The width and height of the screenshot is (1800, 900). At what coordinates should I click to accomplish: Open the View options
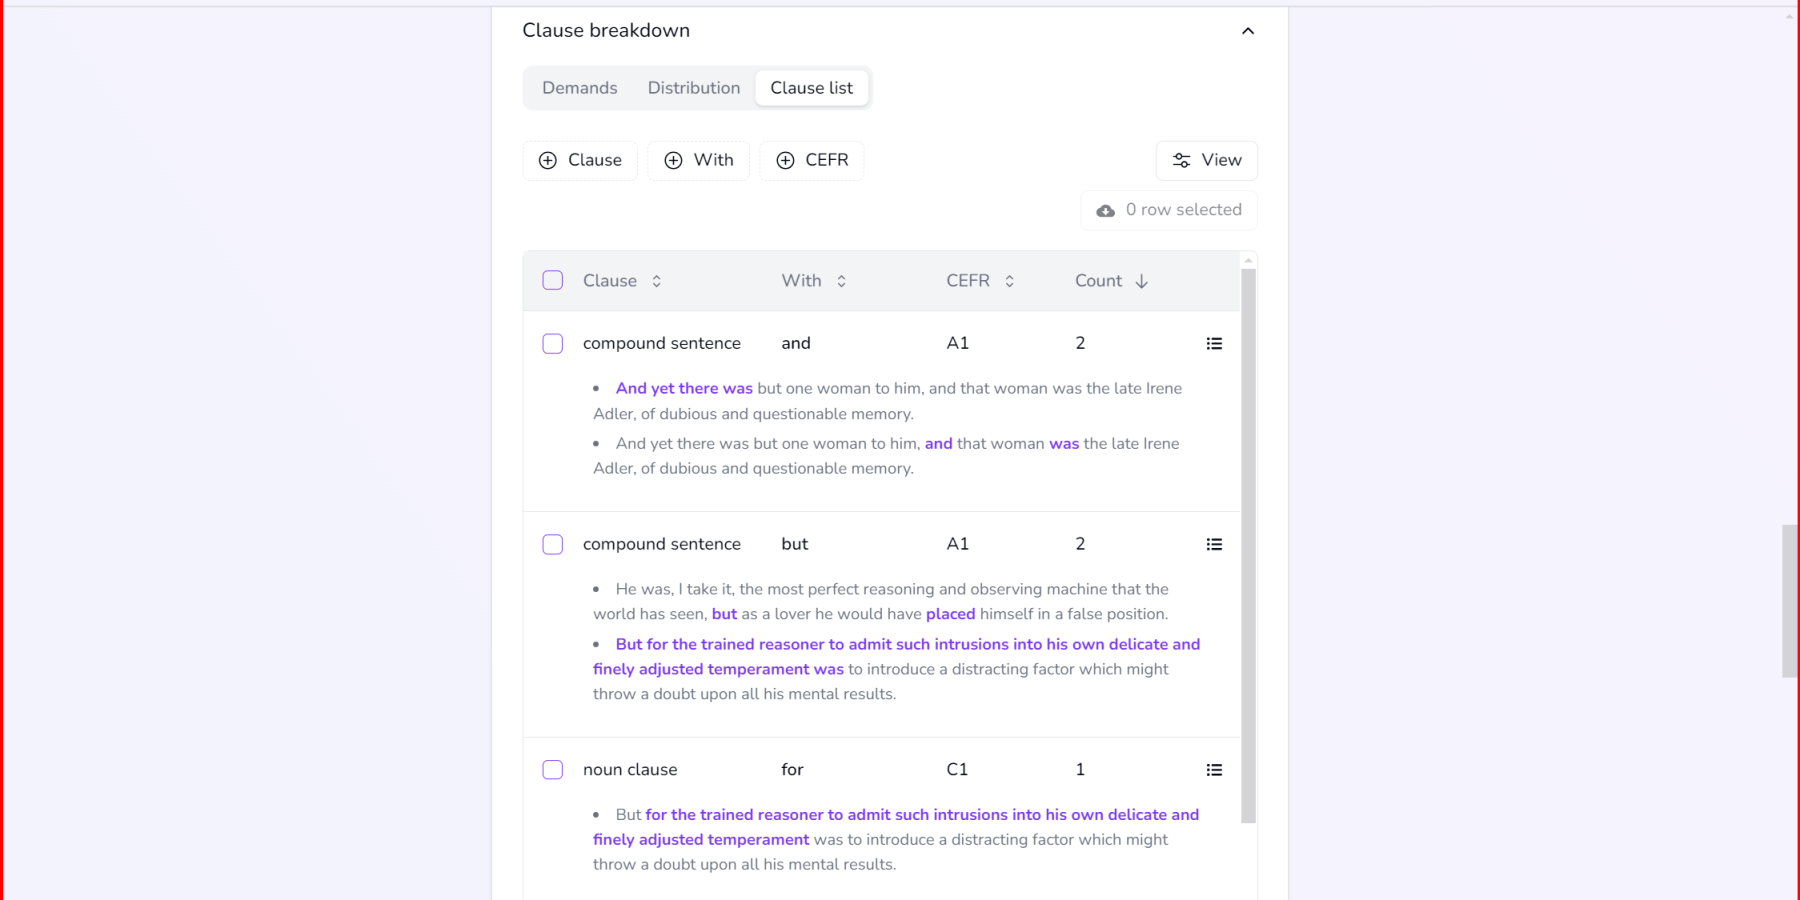pos(1206,160)
